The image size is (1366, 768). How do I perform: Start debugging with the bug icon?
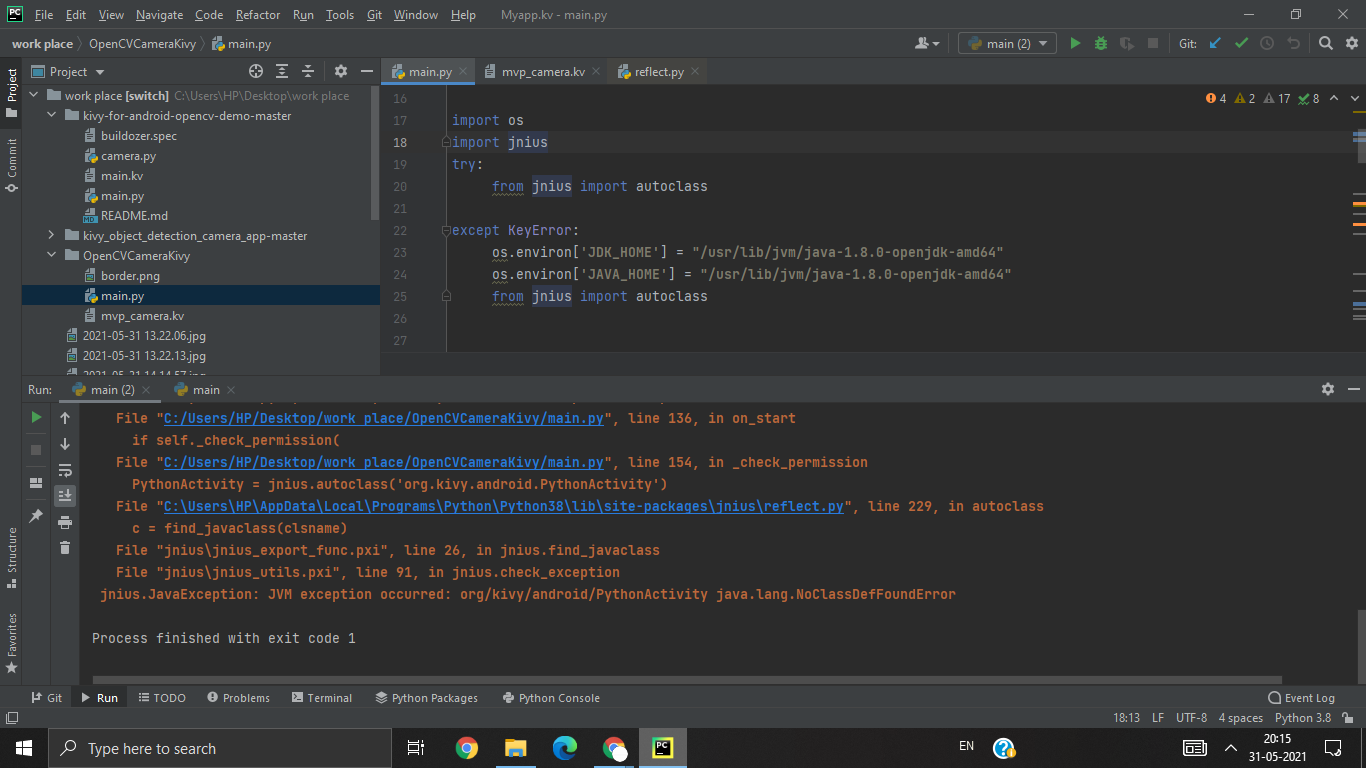pyautogui.click(x=1100, y=43)
